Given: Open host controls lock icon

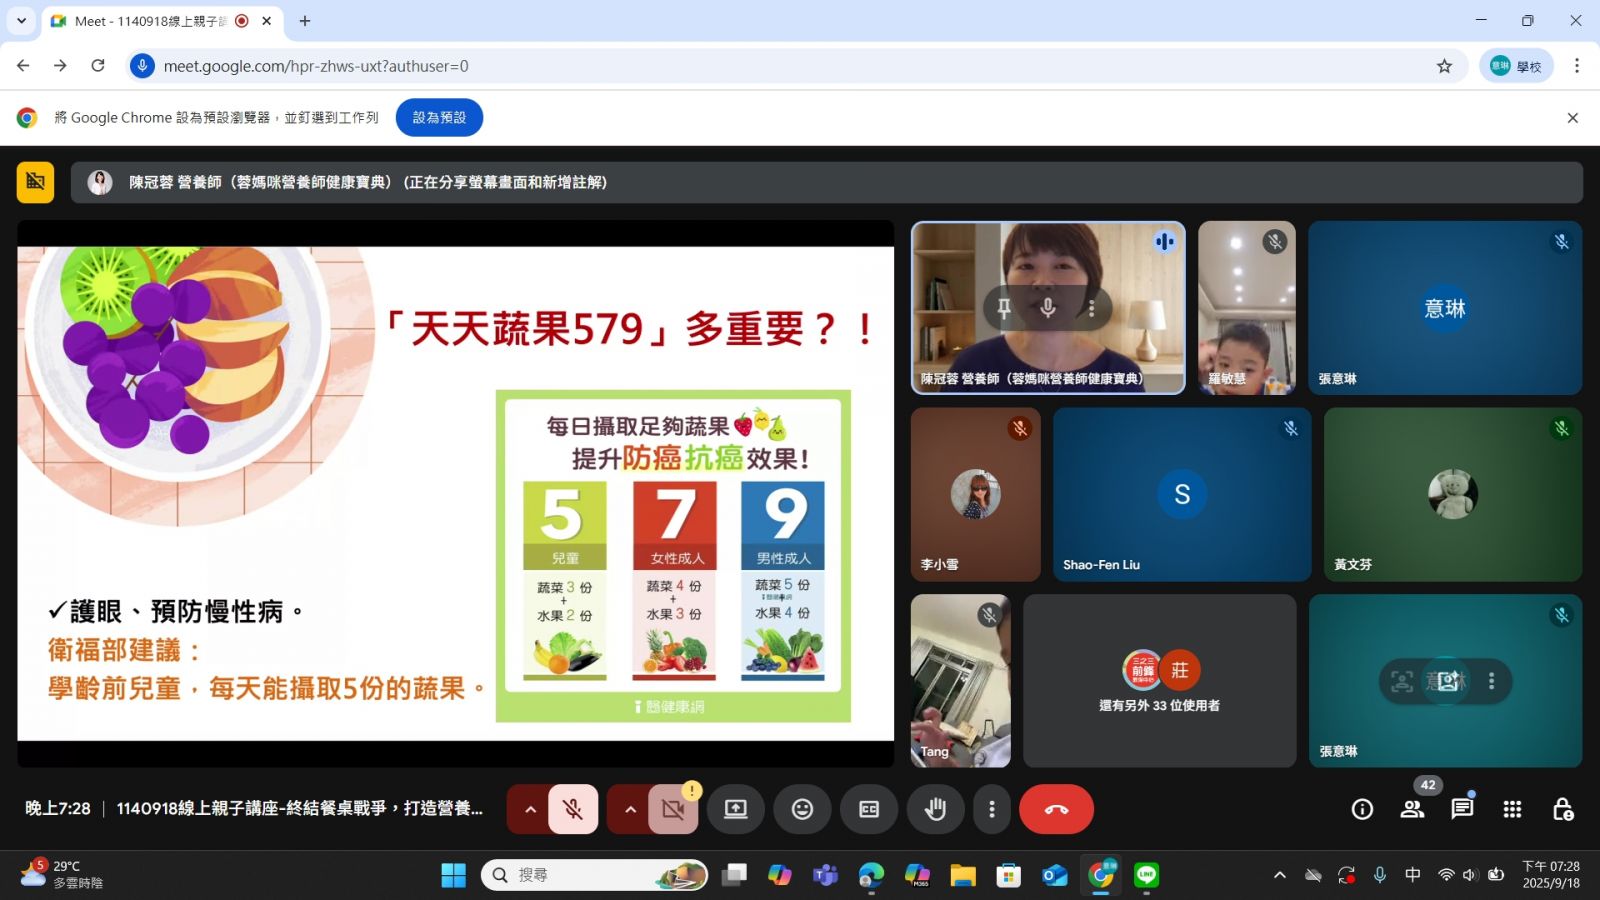Looking at the screenshot, I should (x=1562, y=809).
